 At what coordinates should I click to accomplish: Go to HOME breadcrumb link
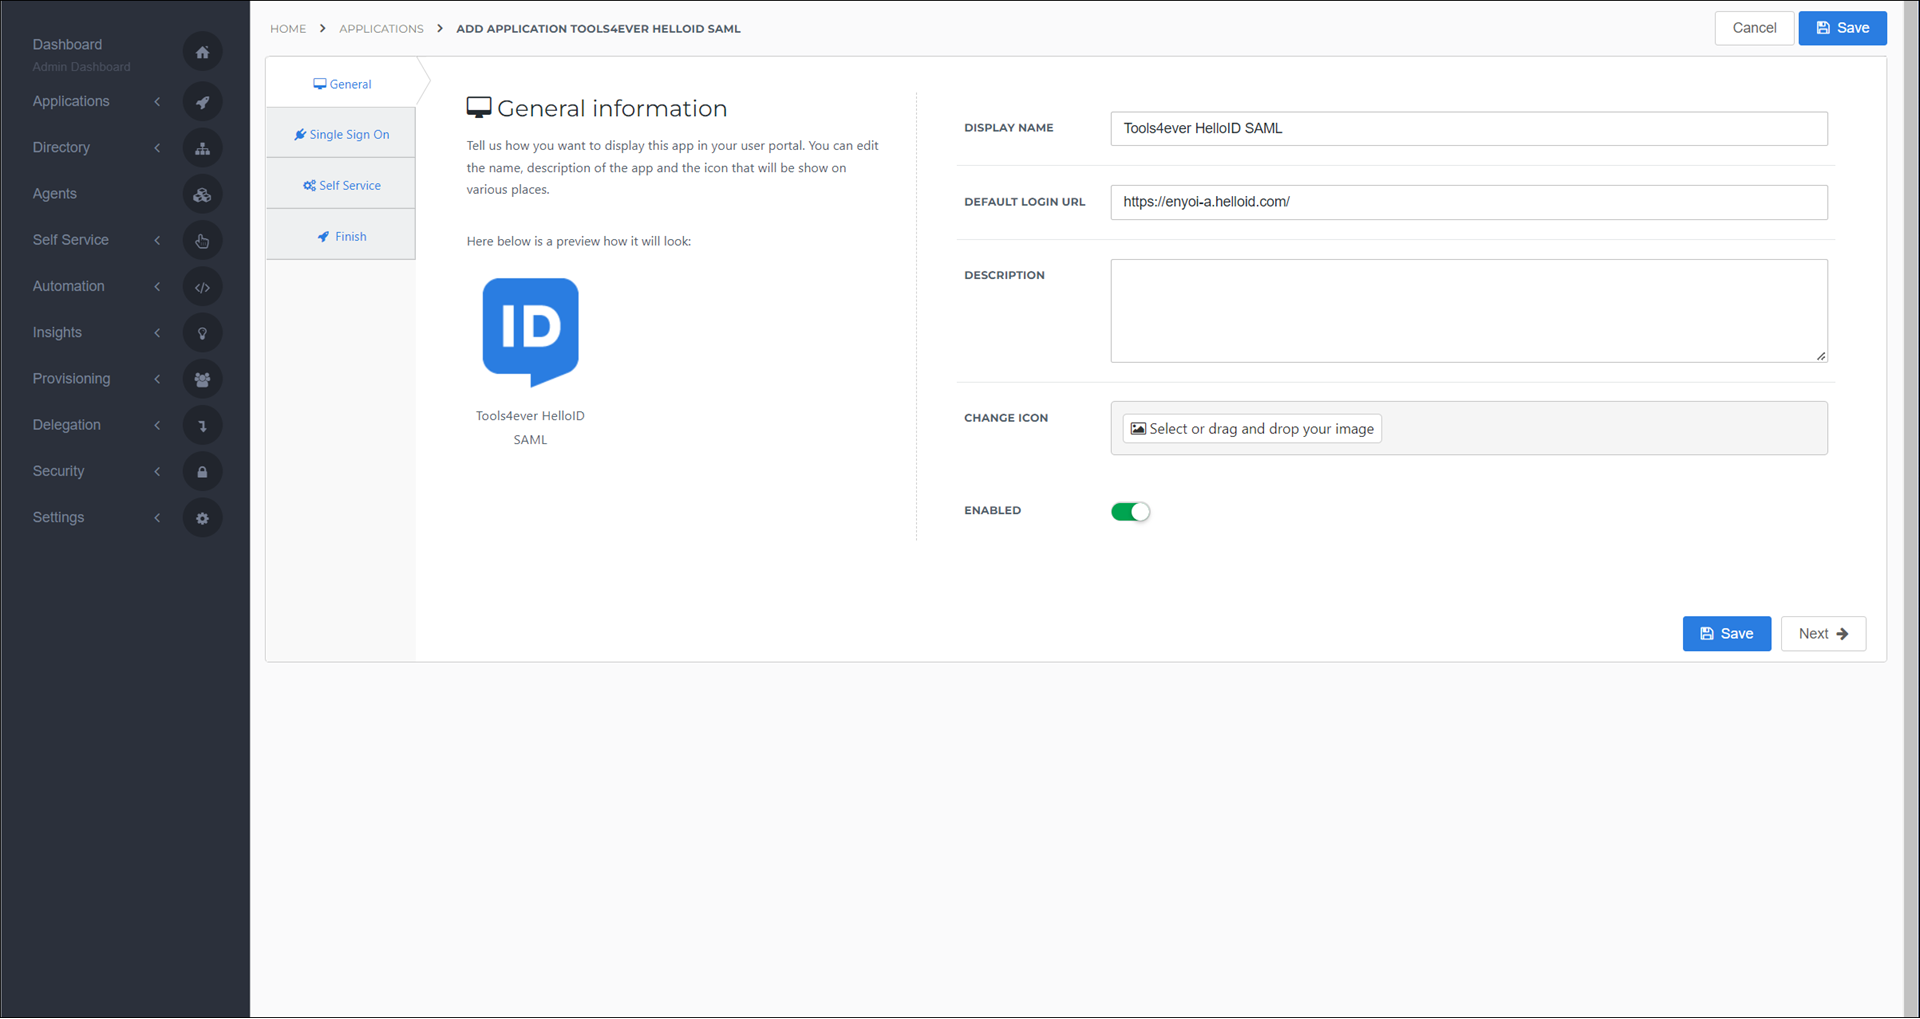click(288, 29)
